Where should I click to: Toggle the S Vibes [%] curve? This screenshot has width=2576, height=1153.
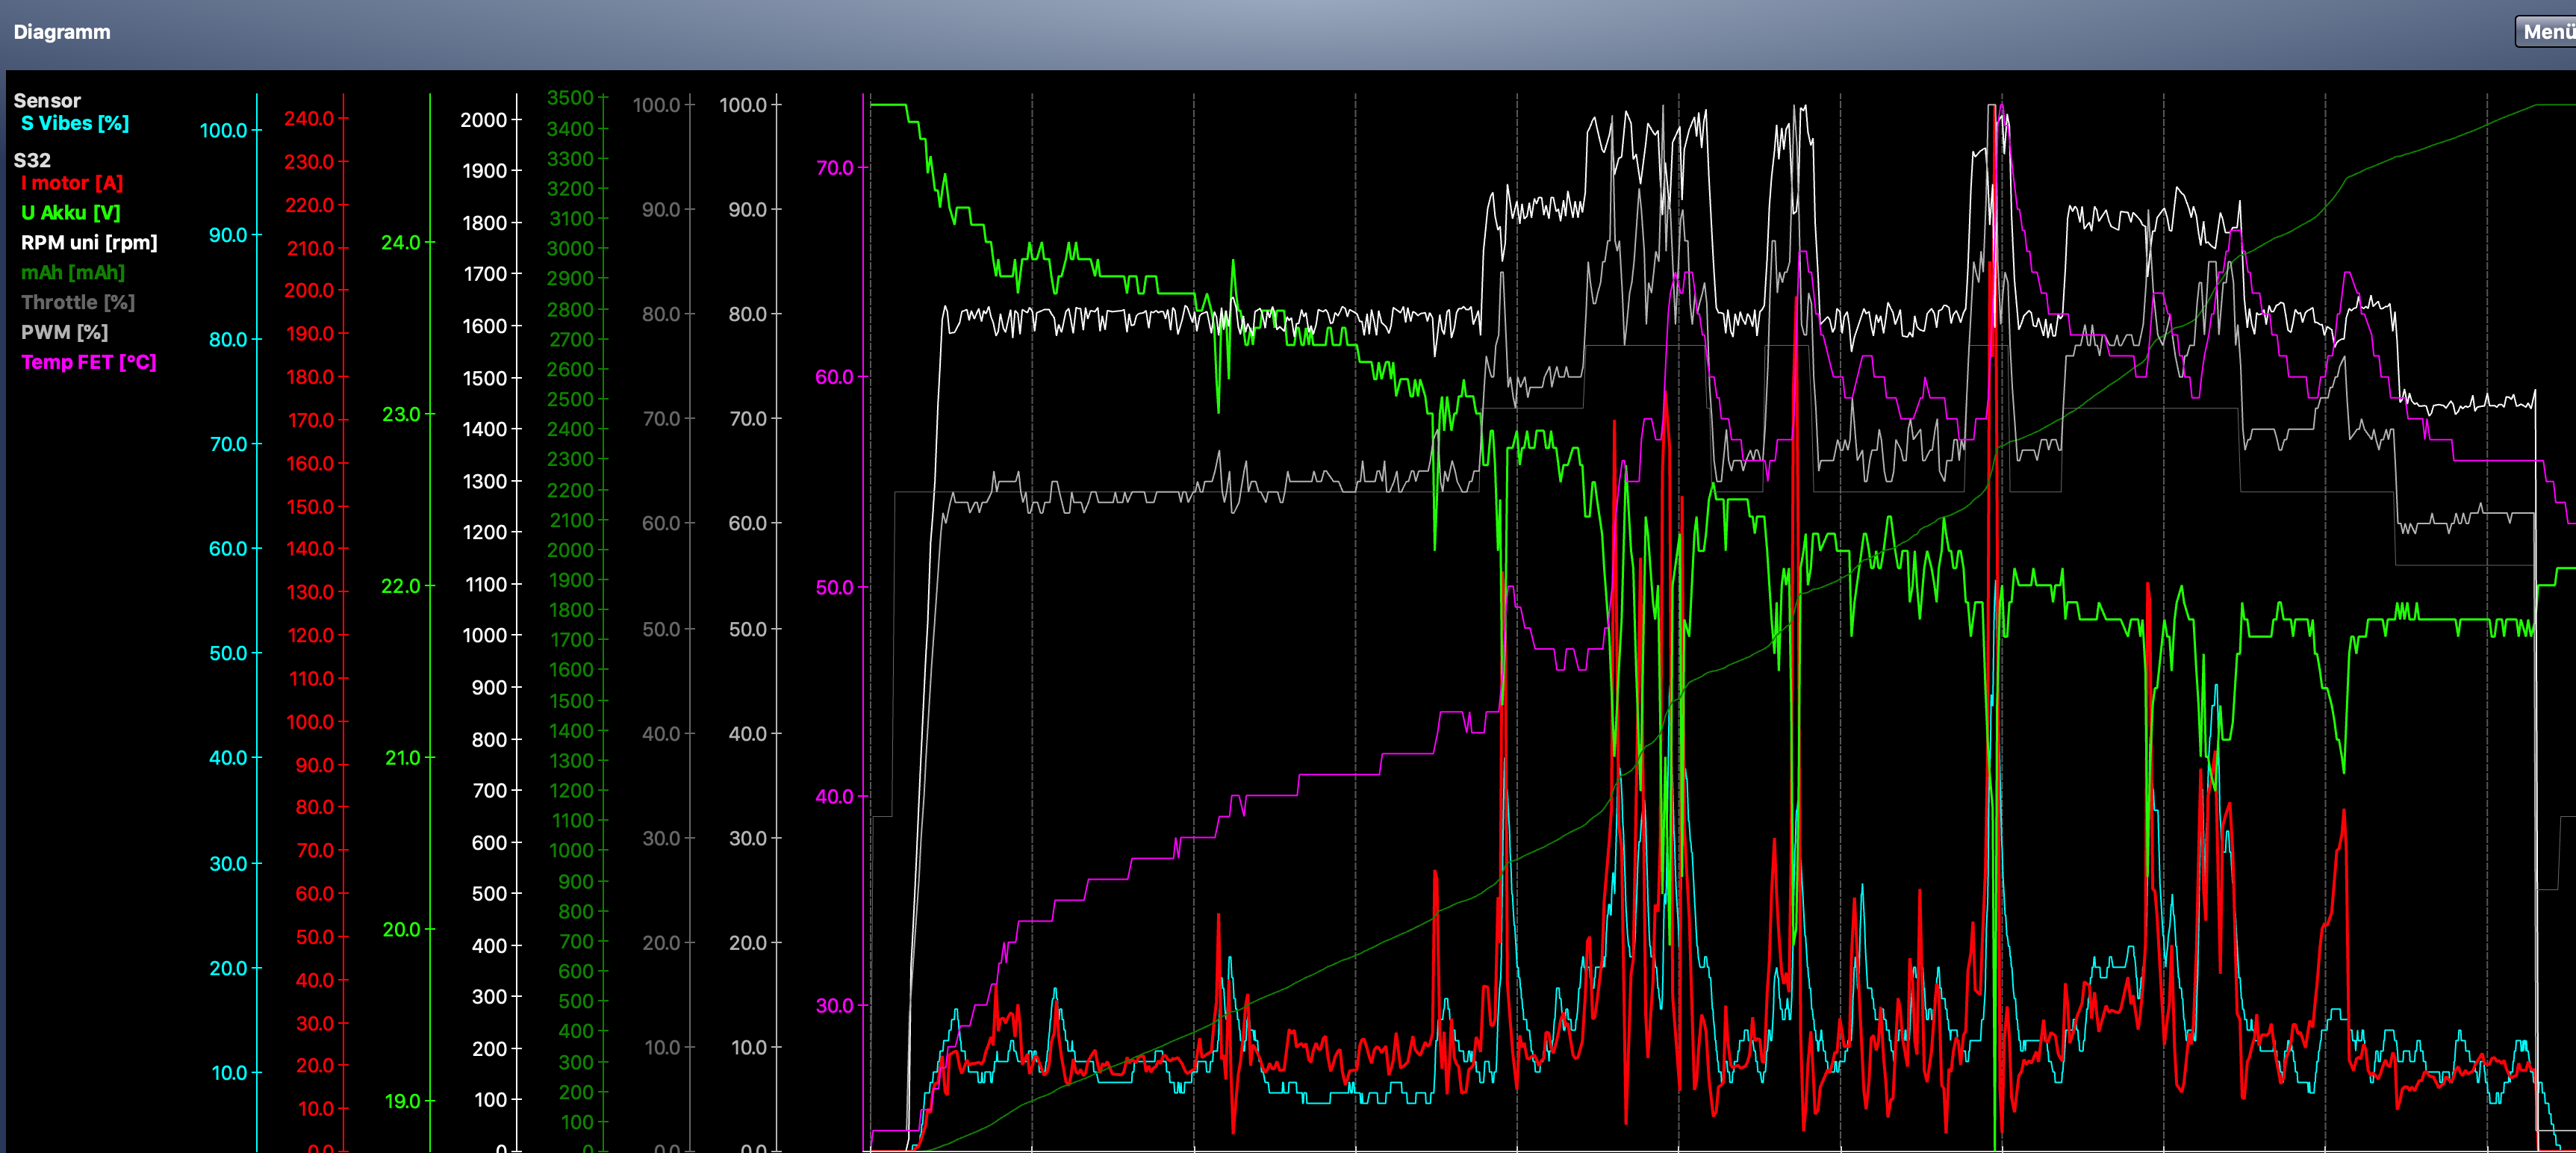(75, 123)
